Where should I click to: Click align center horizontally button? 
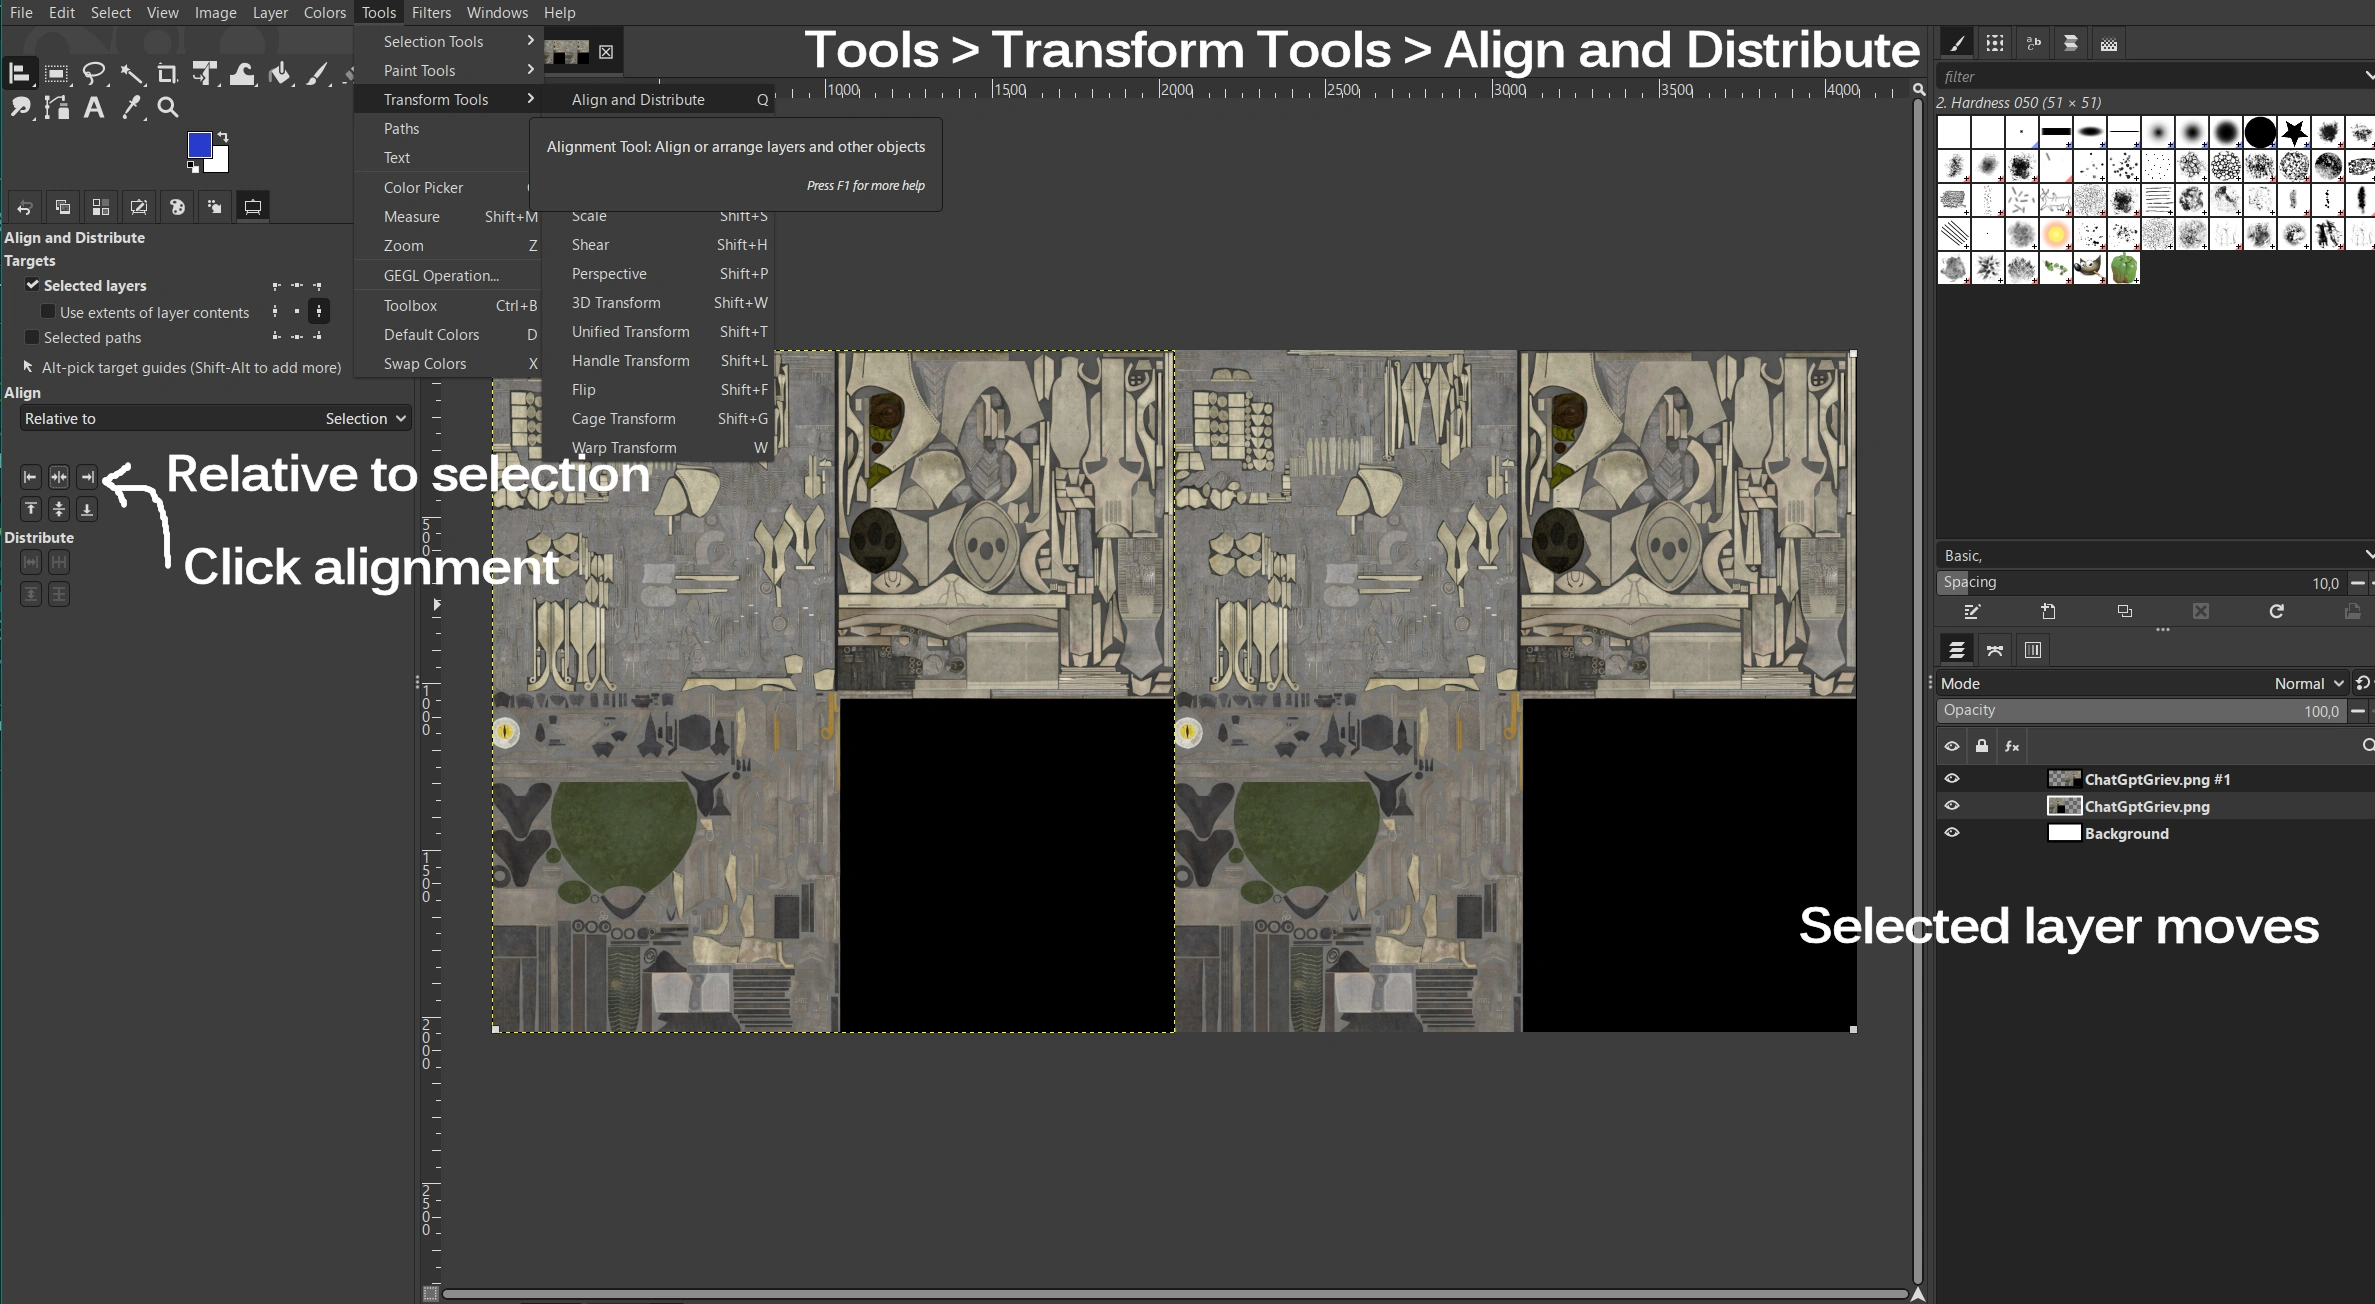point(59,477)
